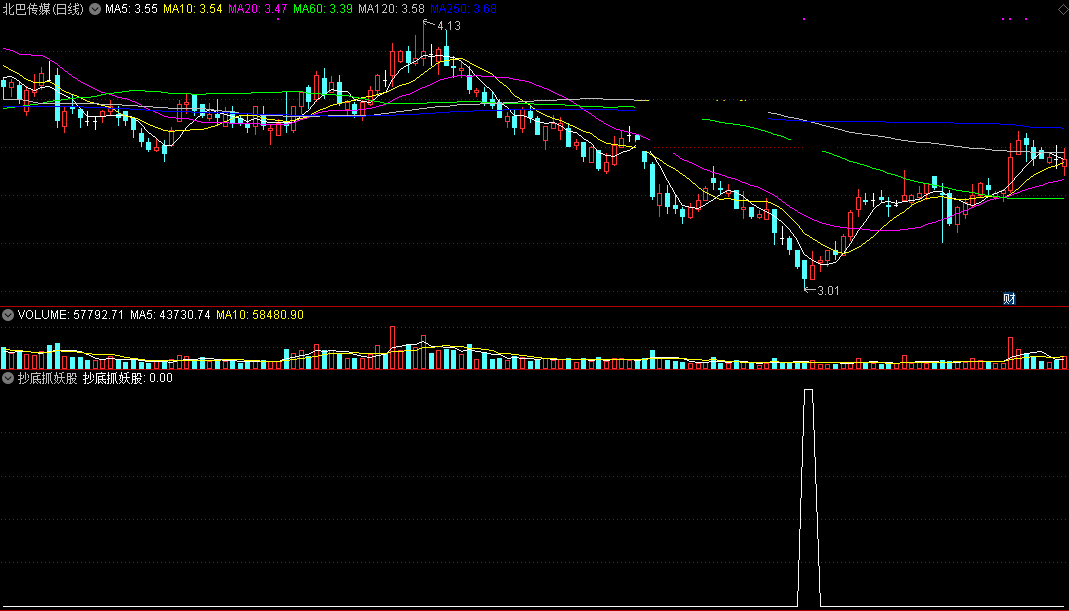Screen dimensions: 1069x611
Task: Select the MA120: 3.58 moving average label
Action: (391, 10)
